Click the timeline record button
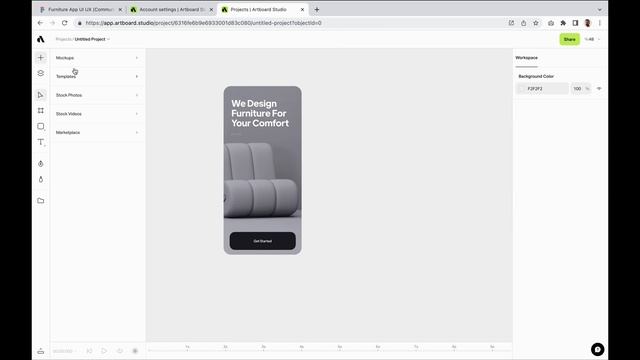The height and width of the screenshot is (360, 640). (x=135, y=351)
